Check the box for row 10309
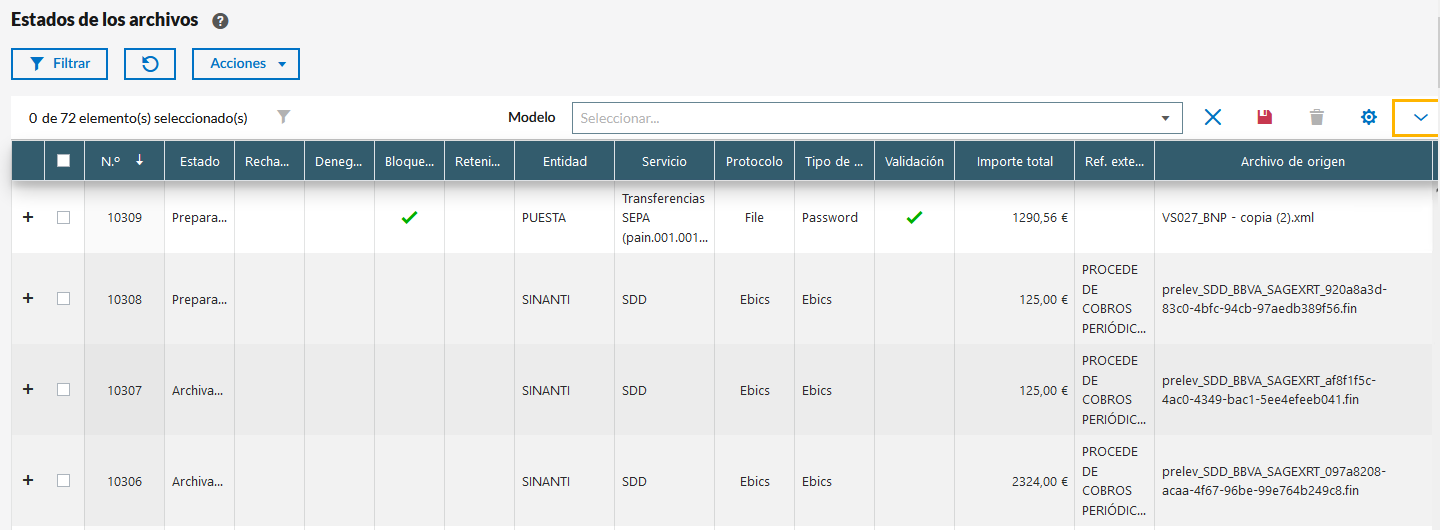Screen dimensions: 1440x530 pyautogui.click(x=64, y=217)
